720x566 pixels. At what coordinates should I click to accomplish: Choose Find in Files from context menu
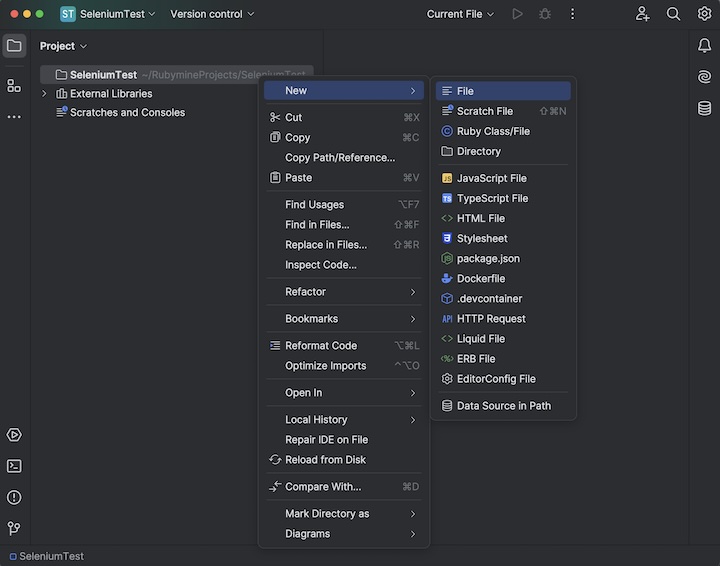coord(317,225)
